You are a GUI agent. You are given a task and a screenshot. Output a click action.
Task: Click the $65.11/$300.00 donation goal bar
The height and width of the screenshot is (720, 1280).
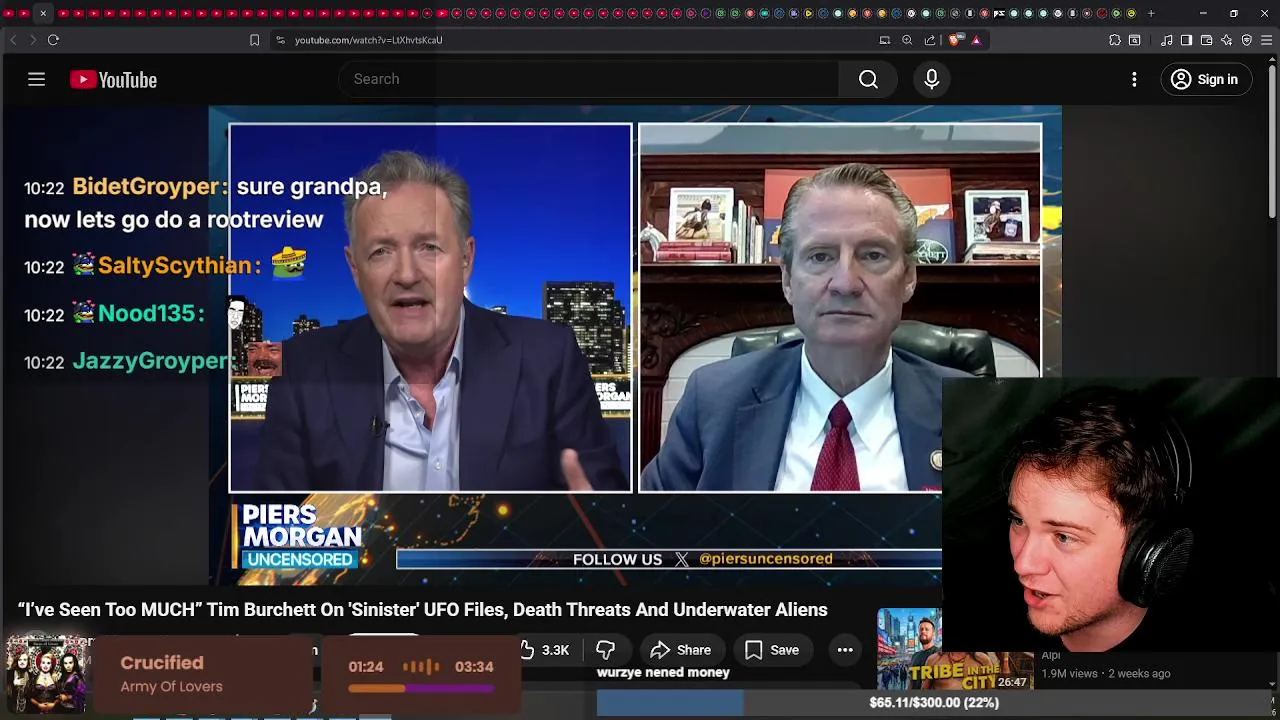click(933, 703)
